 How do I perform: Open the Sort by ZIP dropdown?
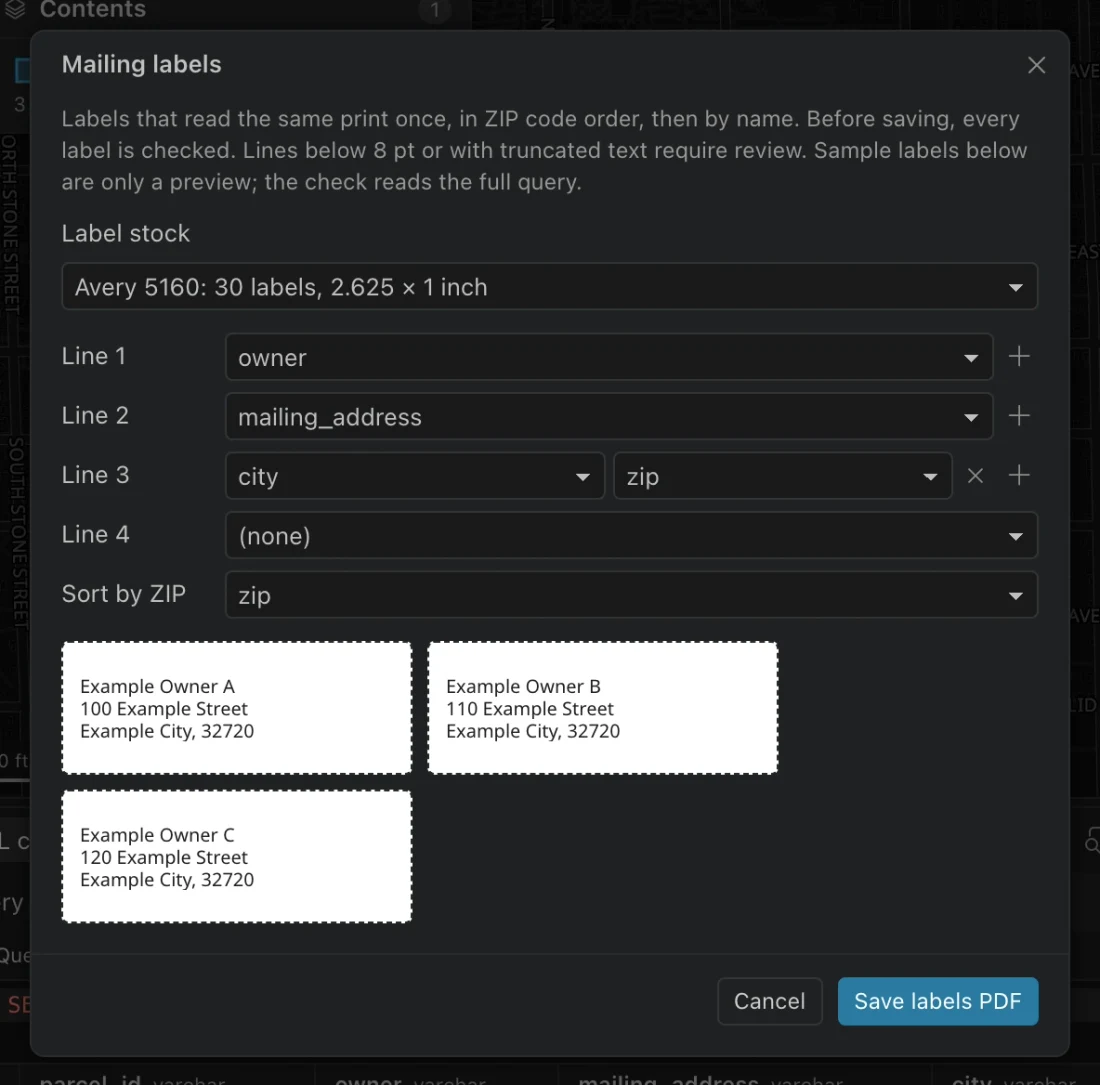631,595
